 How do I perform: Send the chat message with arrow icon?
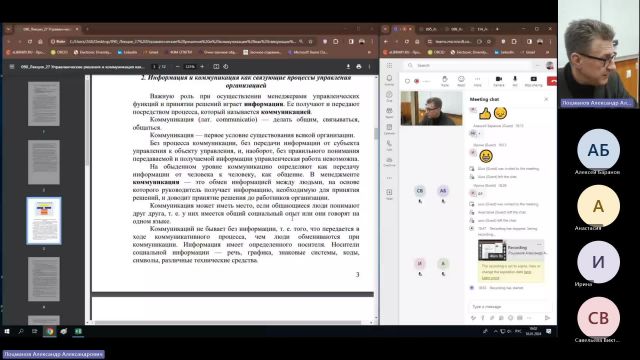[547, 318]
